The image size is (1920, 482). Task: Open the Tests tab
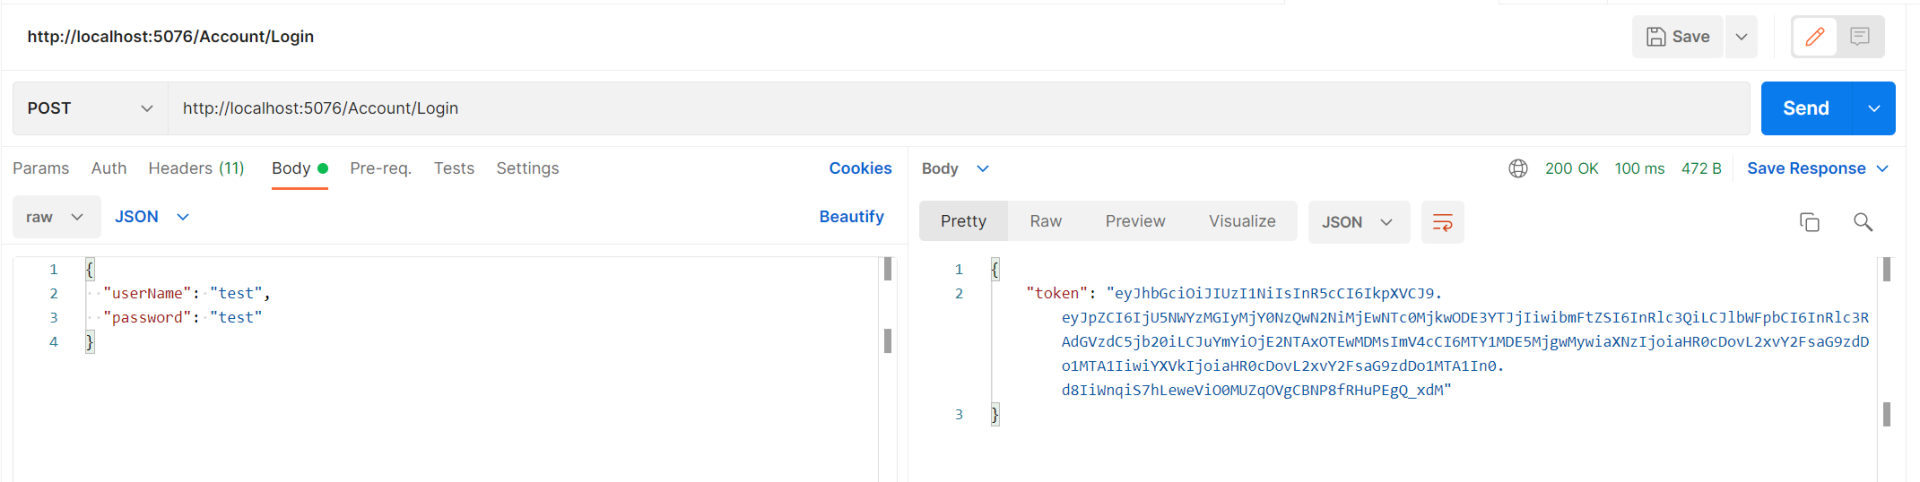[454, 168]
